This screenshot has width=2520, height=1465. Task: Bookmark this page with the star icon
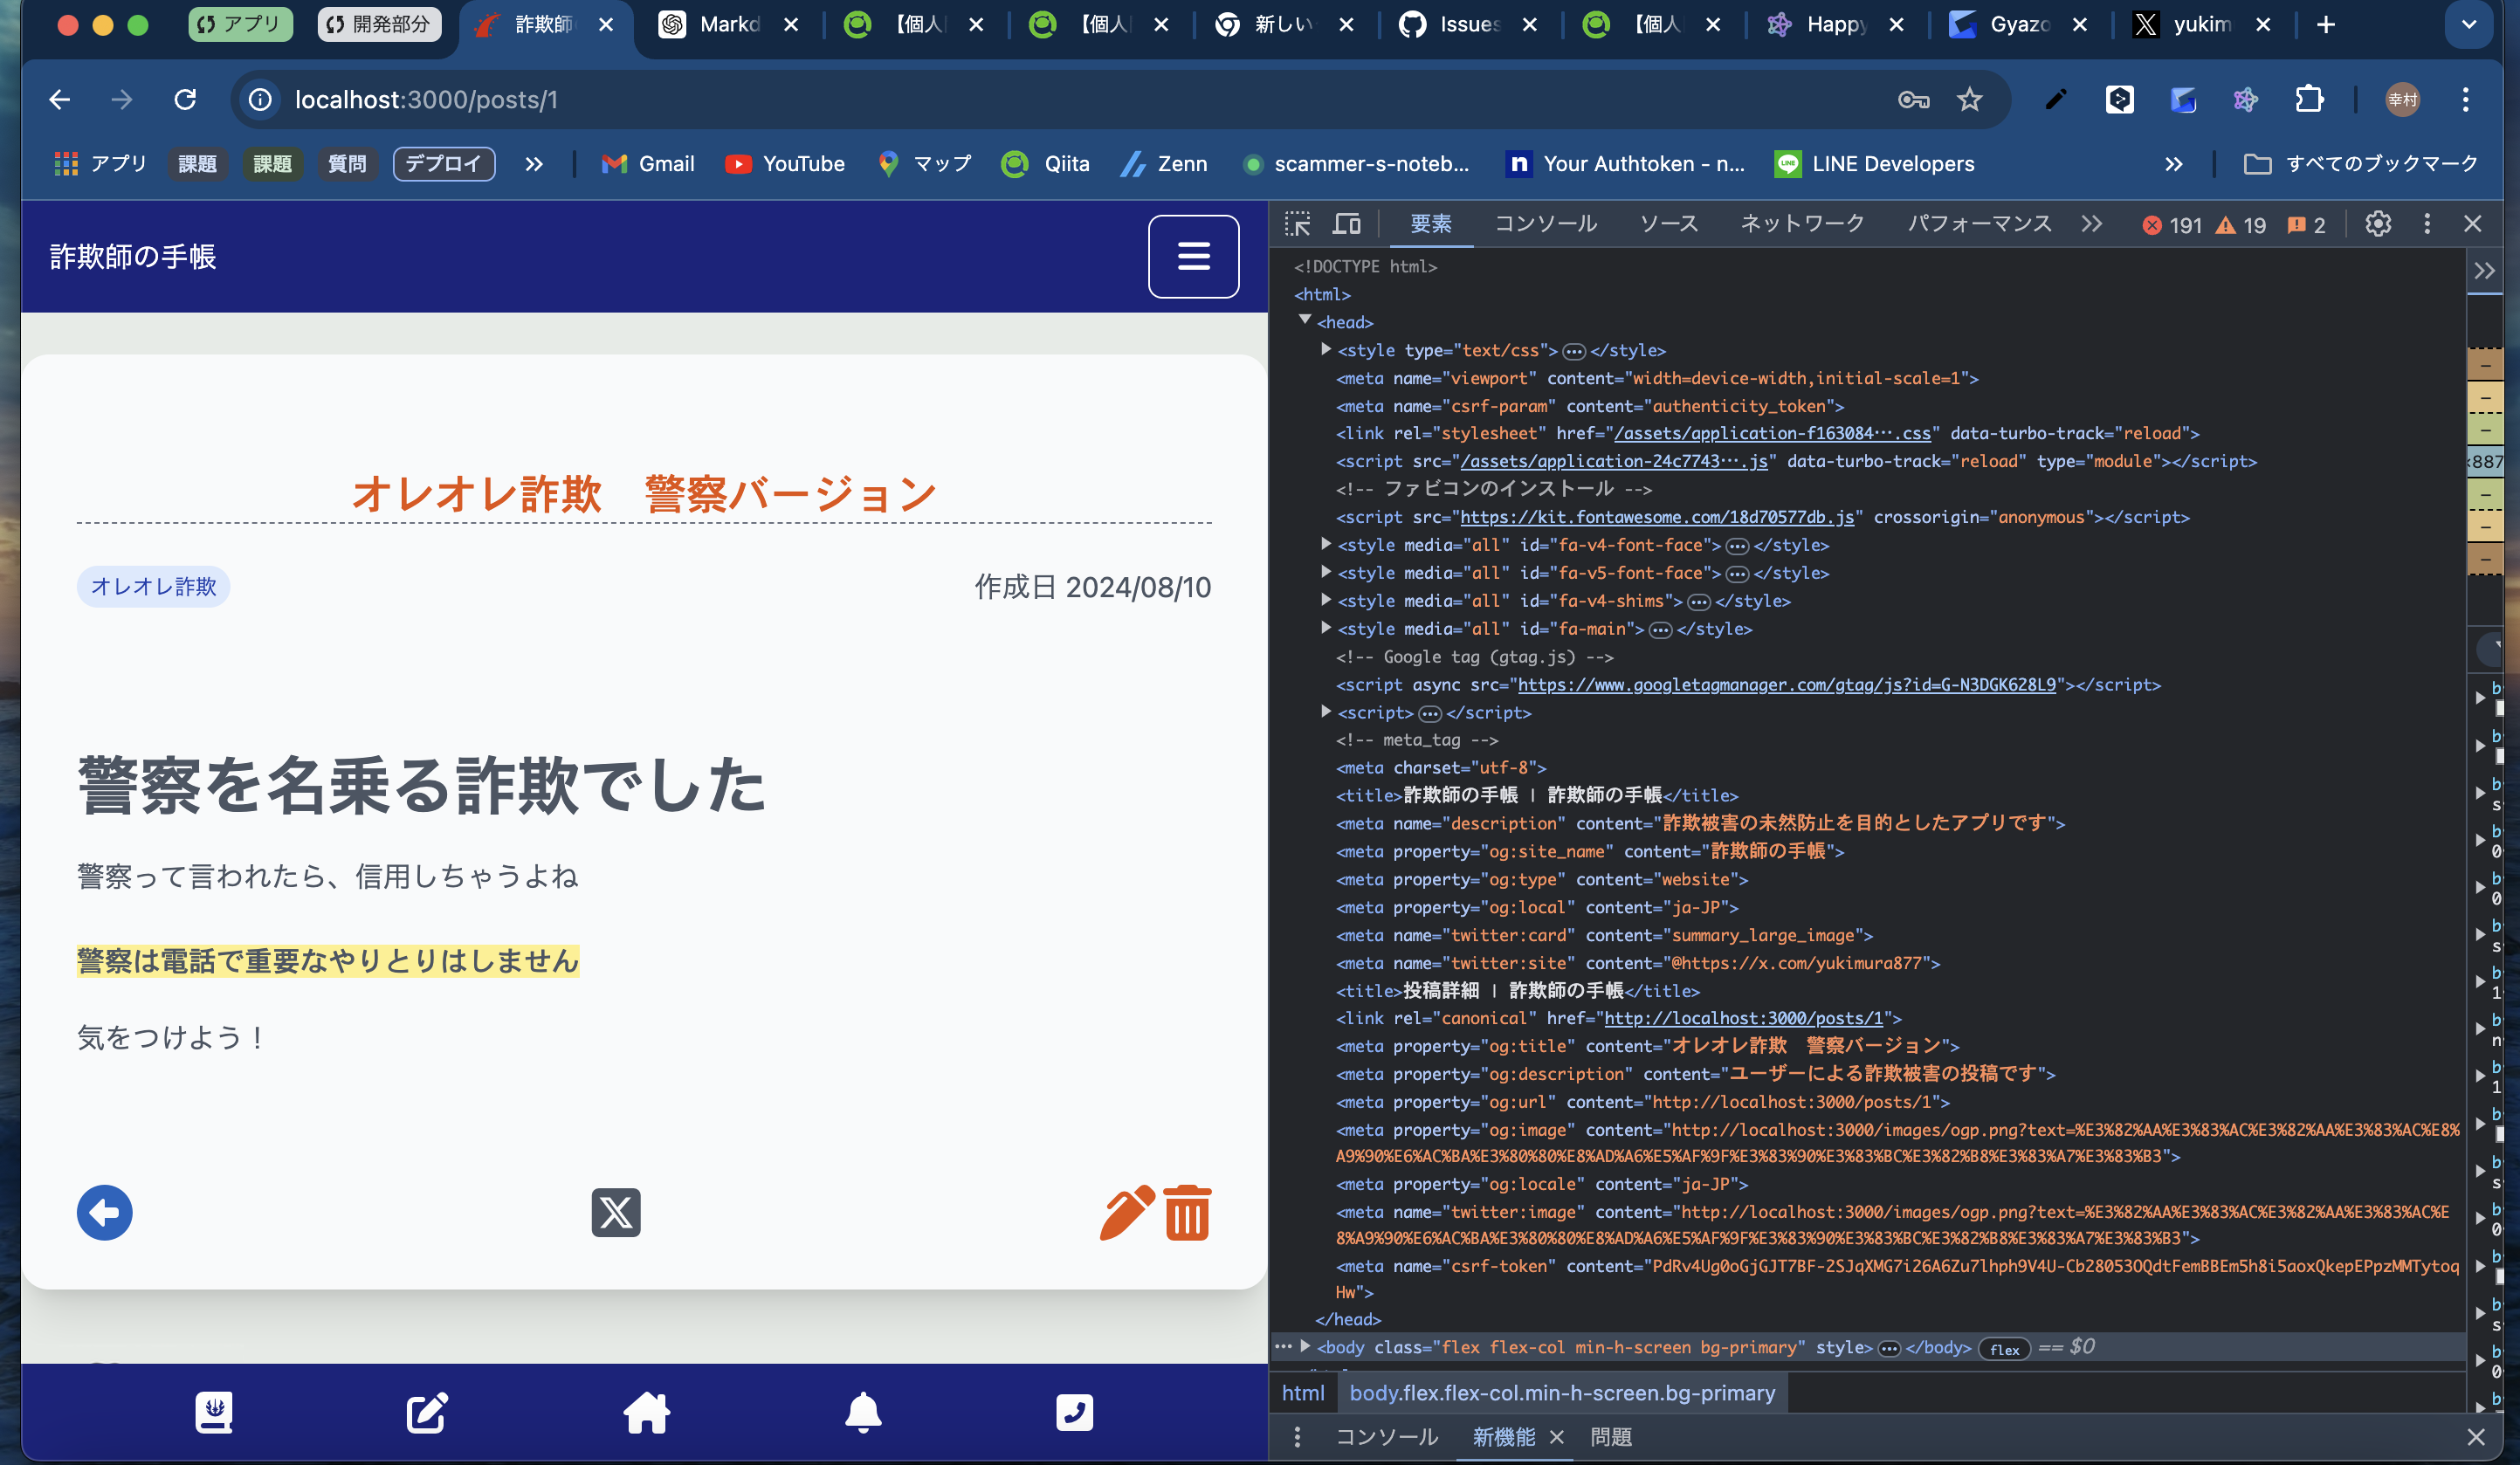pos(1970,100)
